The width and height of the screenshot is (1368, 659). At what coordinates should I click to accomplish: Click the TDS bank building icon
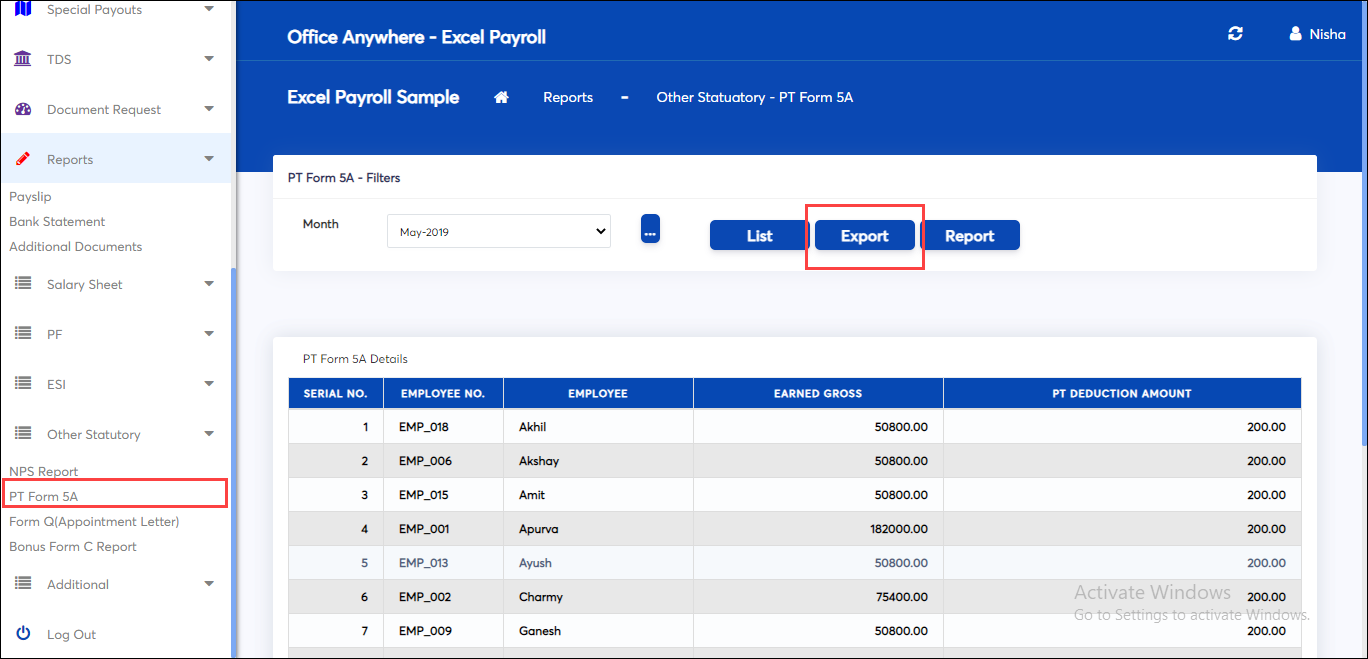[23, 59]
